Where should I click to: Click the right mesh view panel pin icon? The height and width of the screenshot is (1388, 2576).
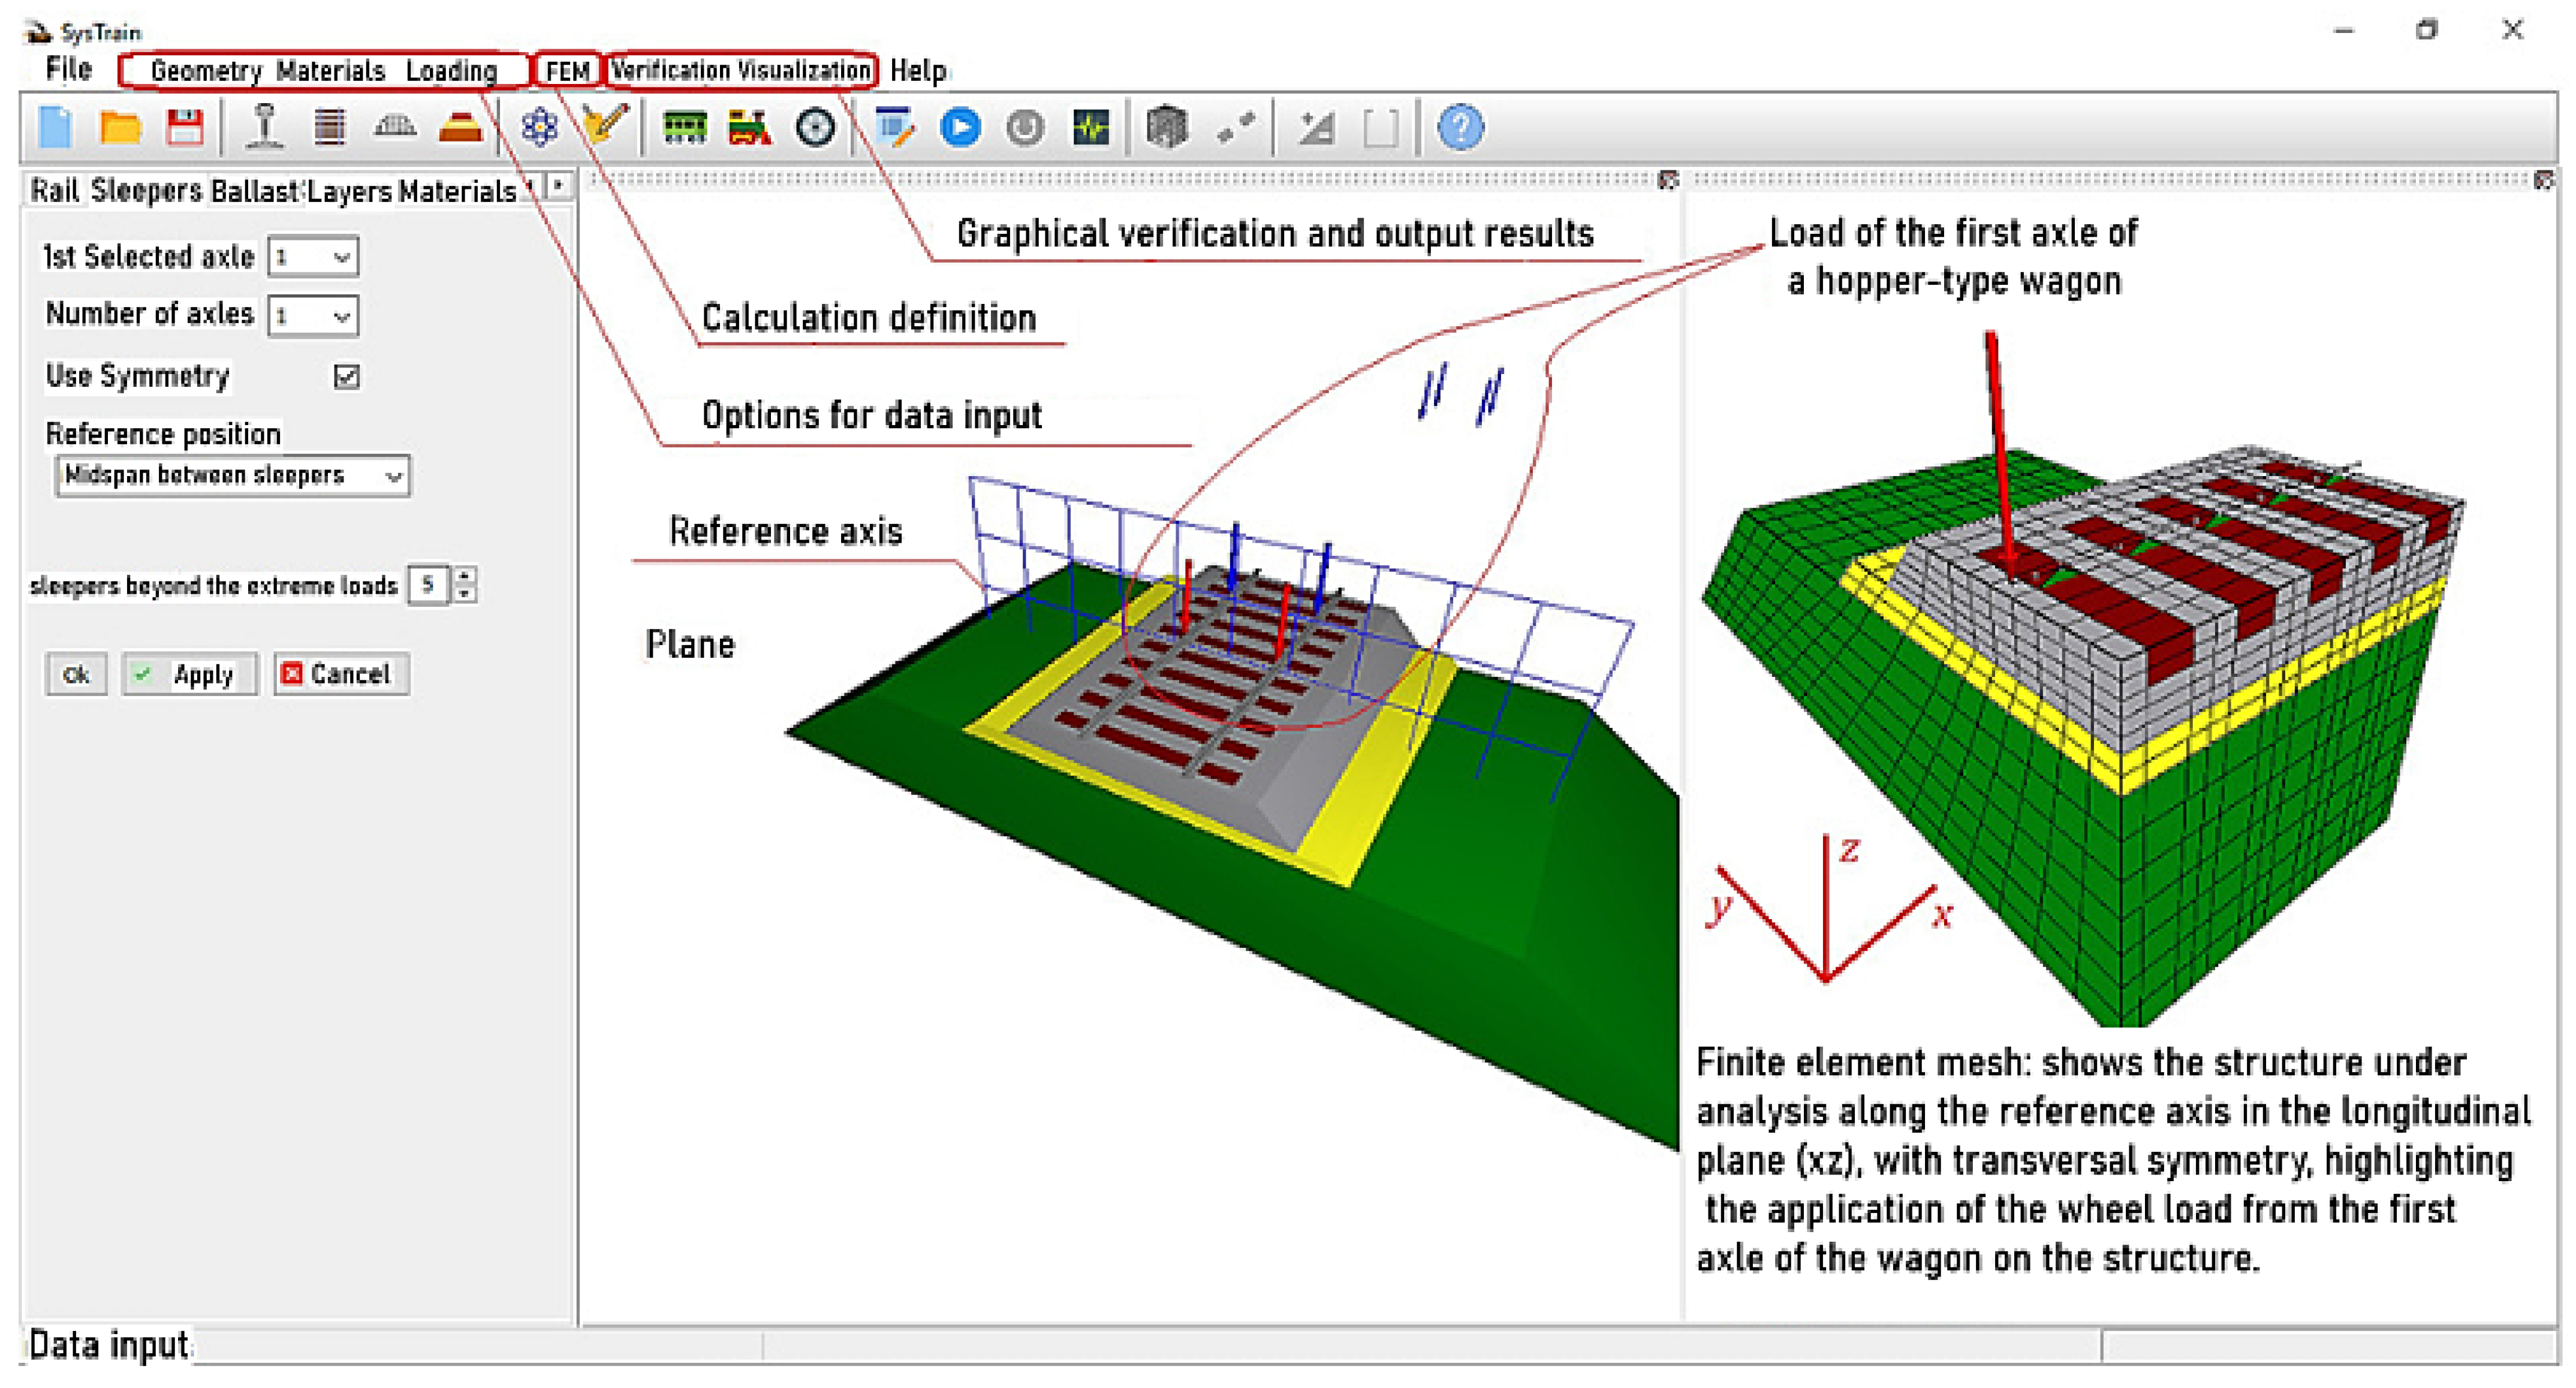[x=2544, y=180]
